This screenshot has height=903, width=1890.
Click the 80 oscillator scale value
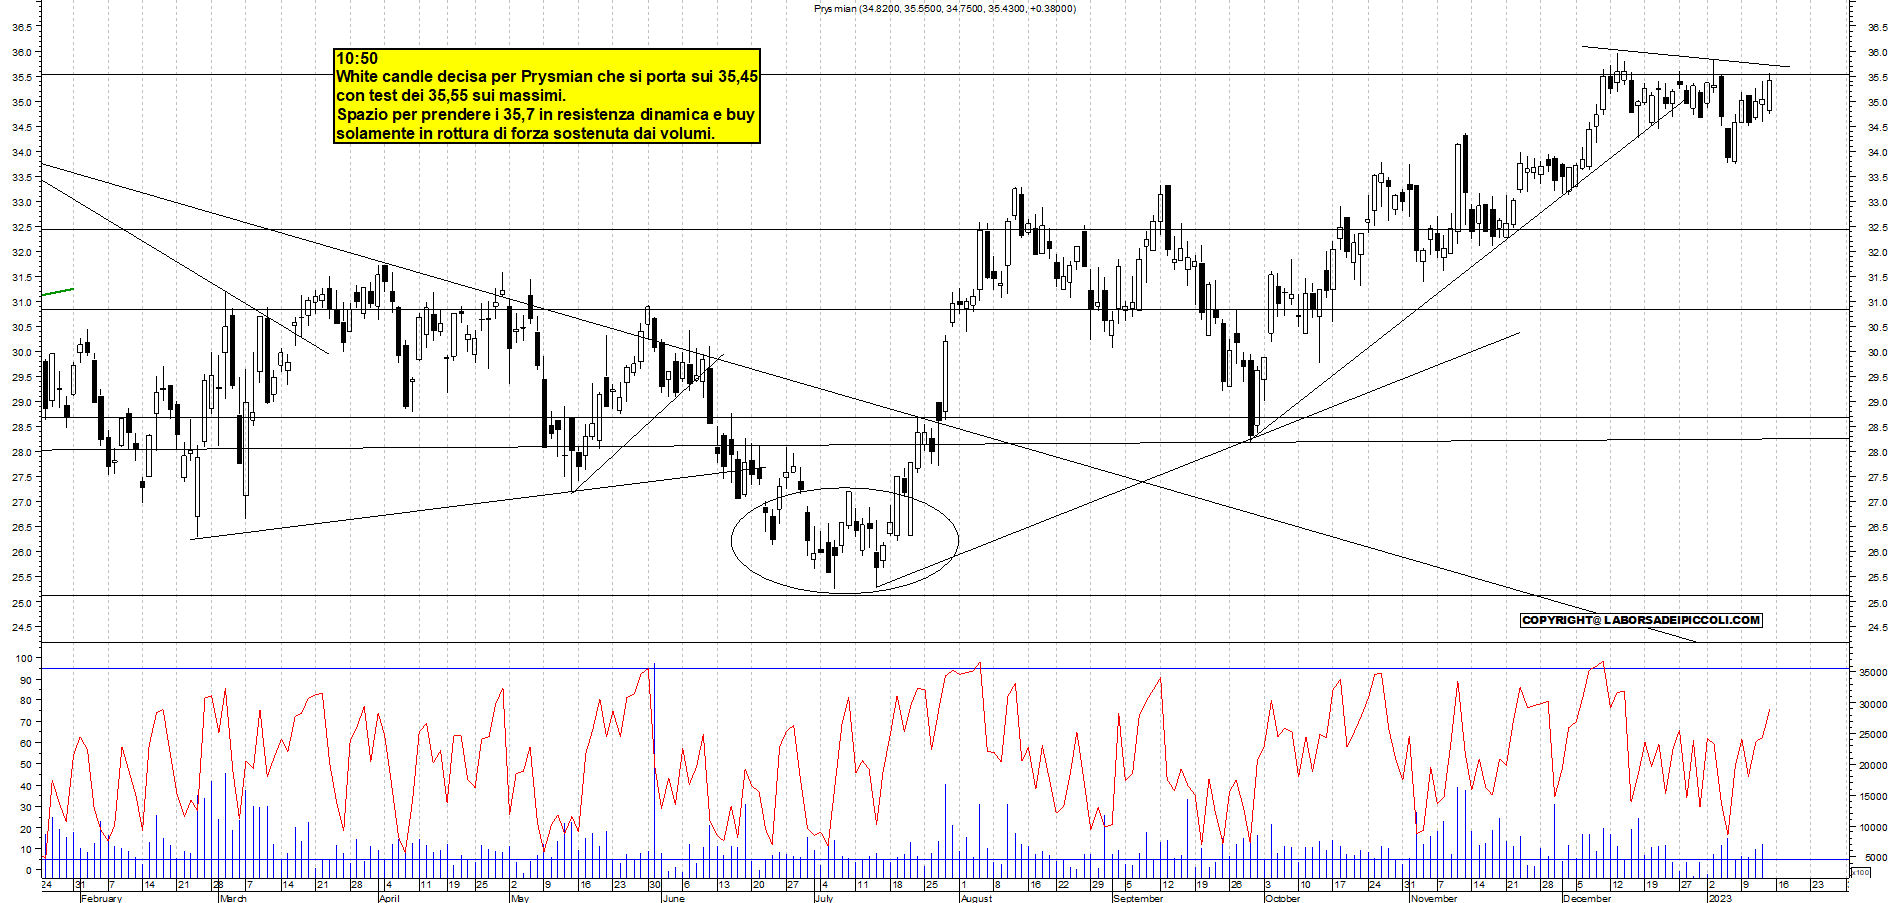pos(26,701)
